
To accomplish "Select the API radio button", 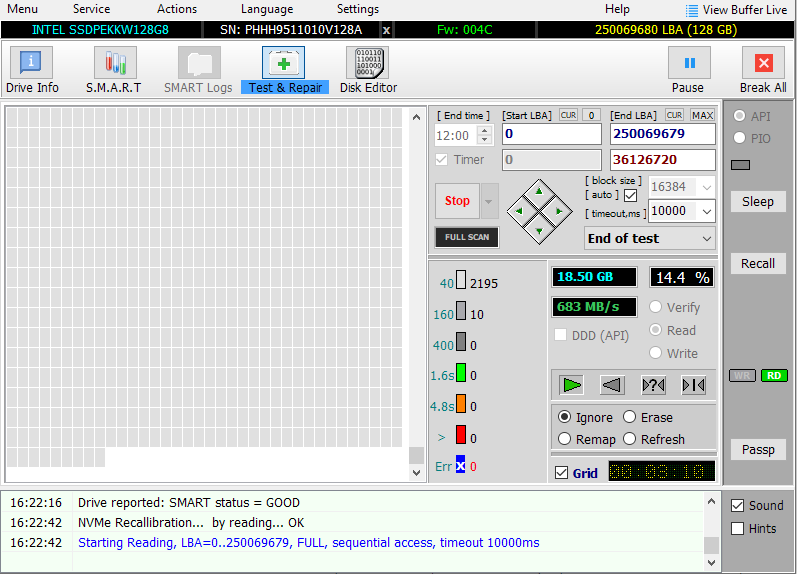I will [740, 116].
